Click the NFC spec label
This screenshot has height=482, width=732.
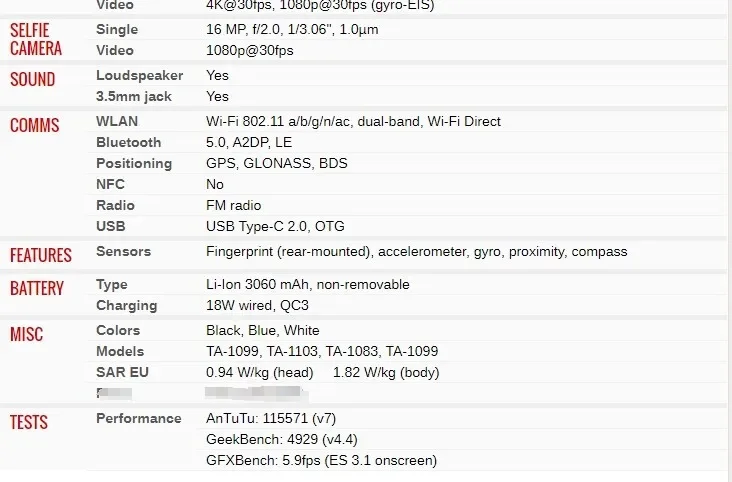pyautogui.click(x=110, y=184)
